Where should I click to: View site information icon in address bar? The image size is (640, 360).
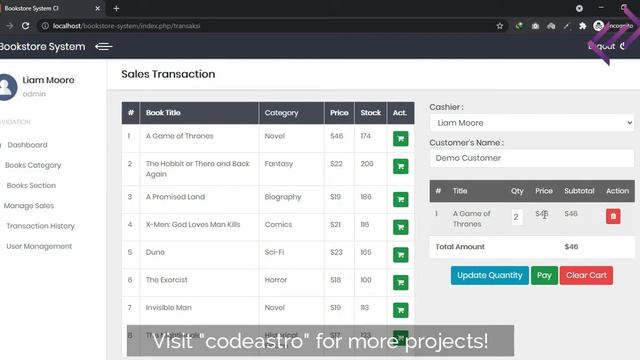(x=45, y=26)
